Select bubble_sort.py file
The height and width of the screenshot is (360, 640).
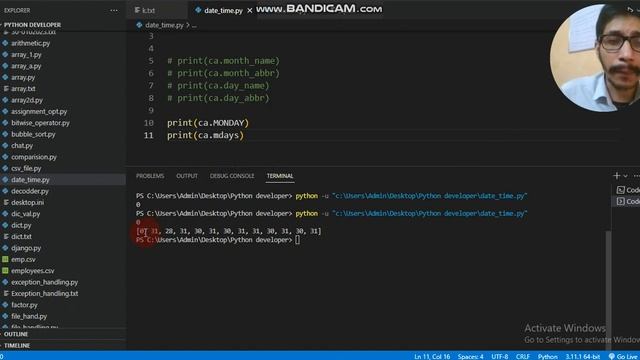click(x=33, y=134)
